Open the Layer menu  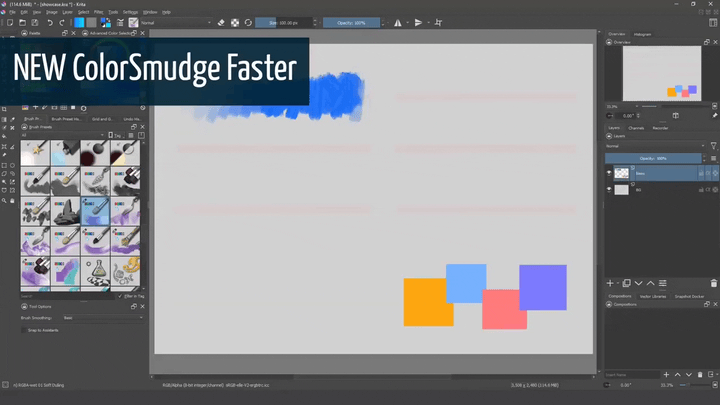67,12
